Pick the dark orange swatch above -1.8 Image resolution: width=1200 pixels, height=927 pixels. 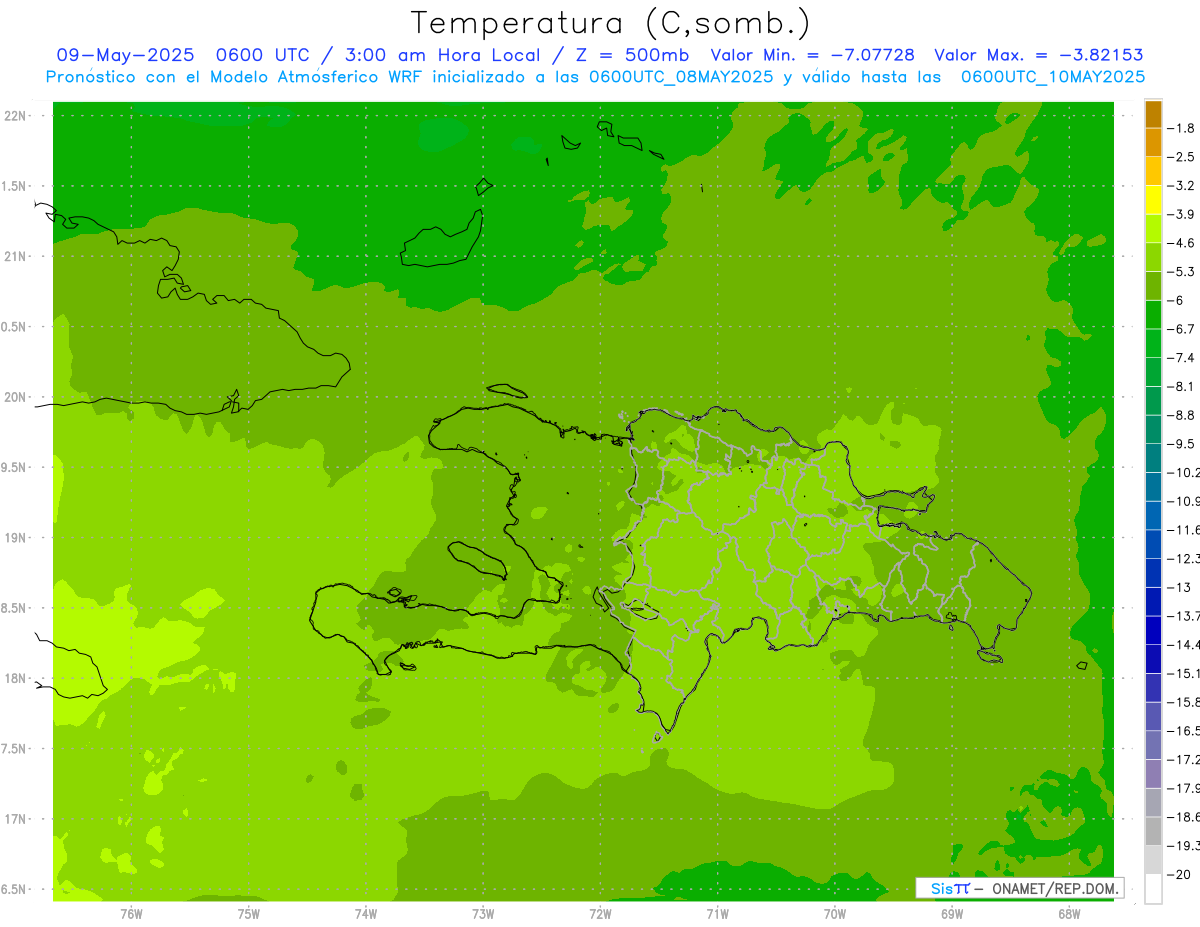click(1153, 114)
